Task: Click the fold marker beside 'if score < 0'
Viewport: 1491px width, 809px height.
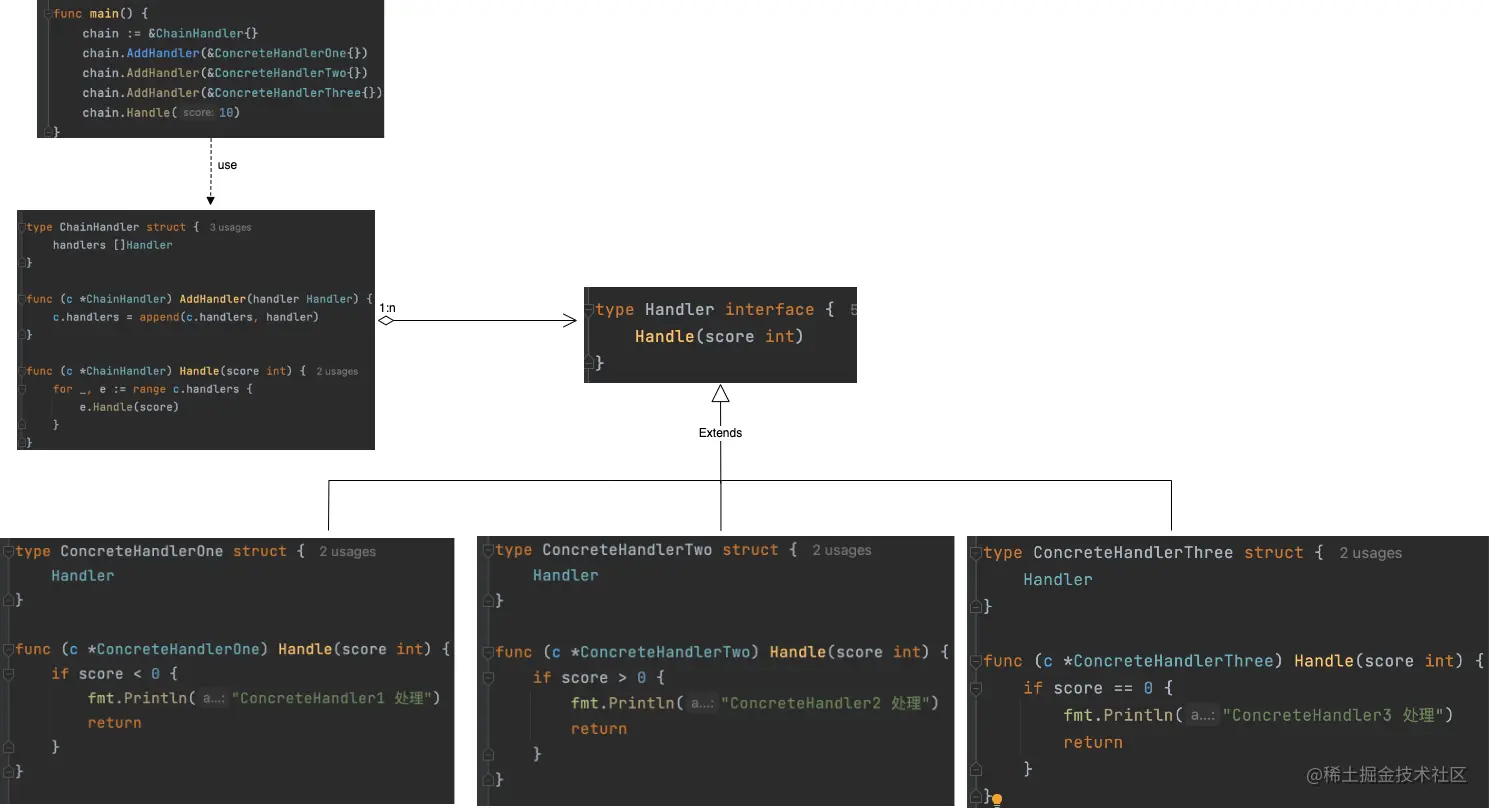Action: coord(7,674)
